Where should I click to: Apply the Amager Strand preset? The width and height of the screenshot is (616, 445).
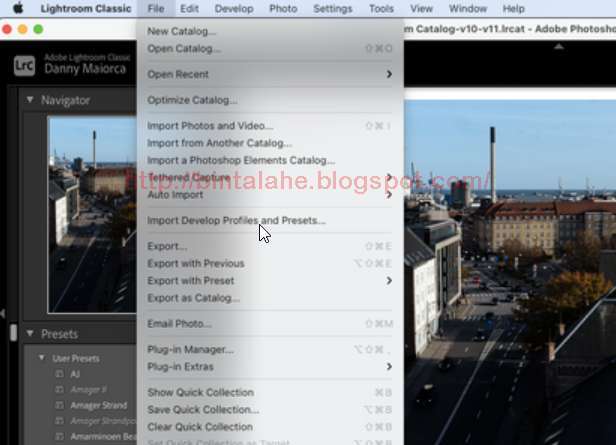pos(99,405)
